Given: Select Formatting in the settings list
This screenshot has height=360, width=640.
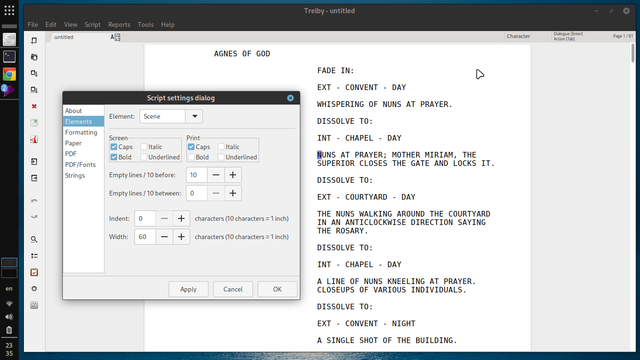Looking at the screenshot, I should 81,132.
